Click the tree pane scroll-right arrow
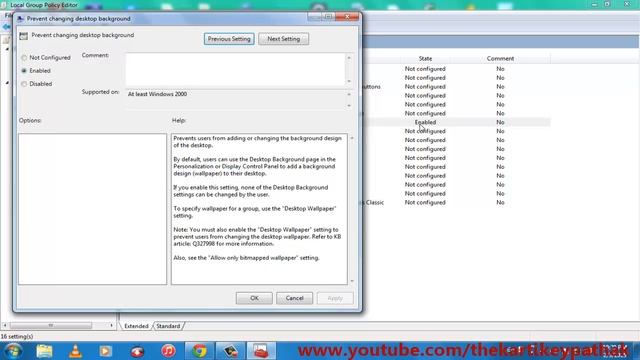The image size is (640, 360). click(111, 325)
